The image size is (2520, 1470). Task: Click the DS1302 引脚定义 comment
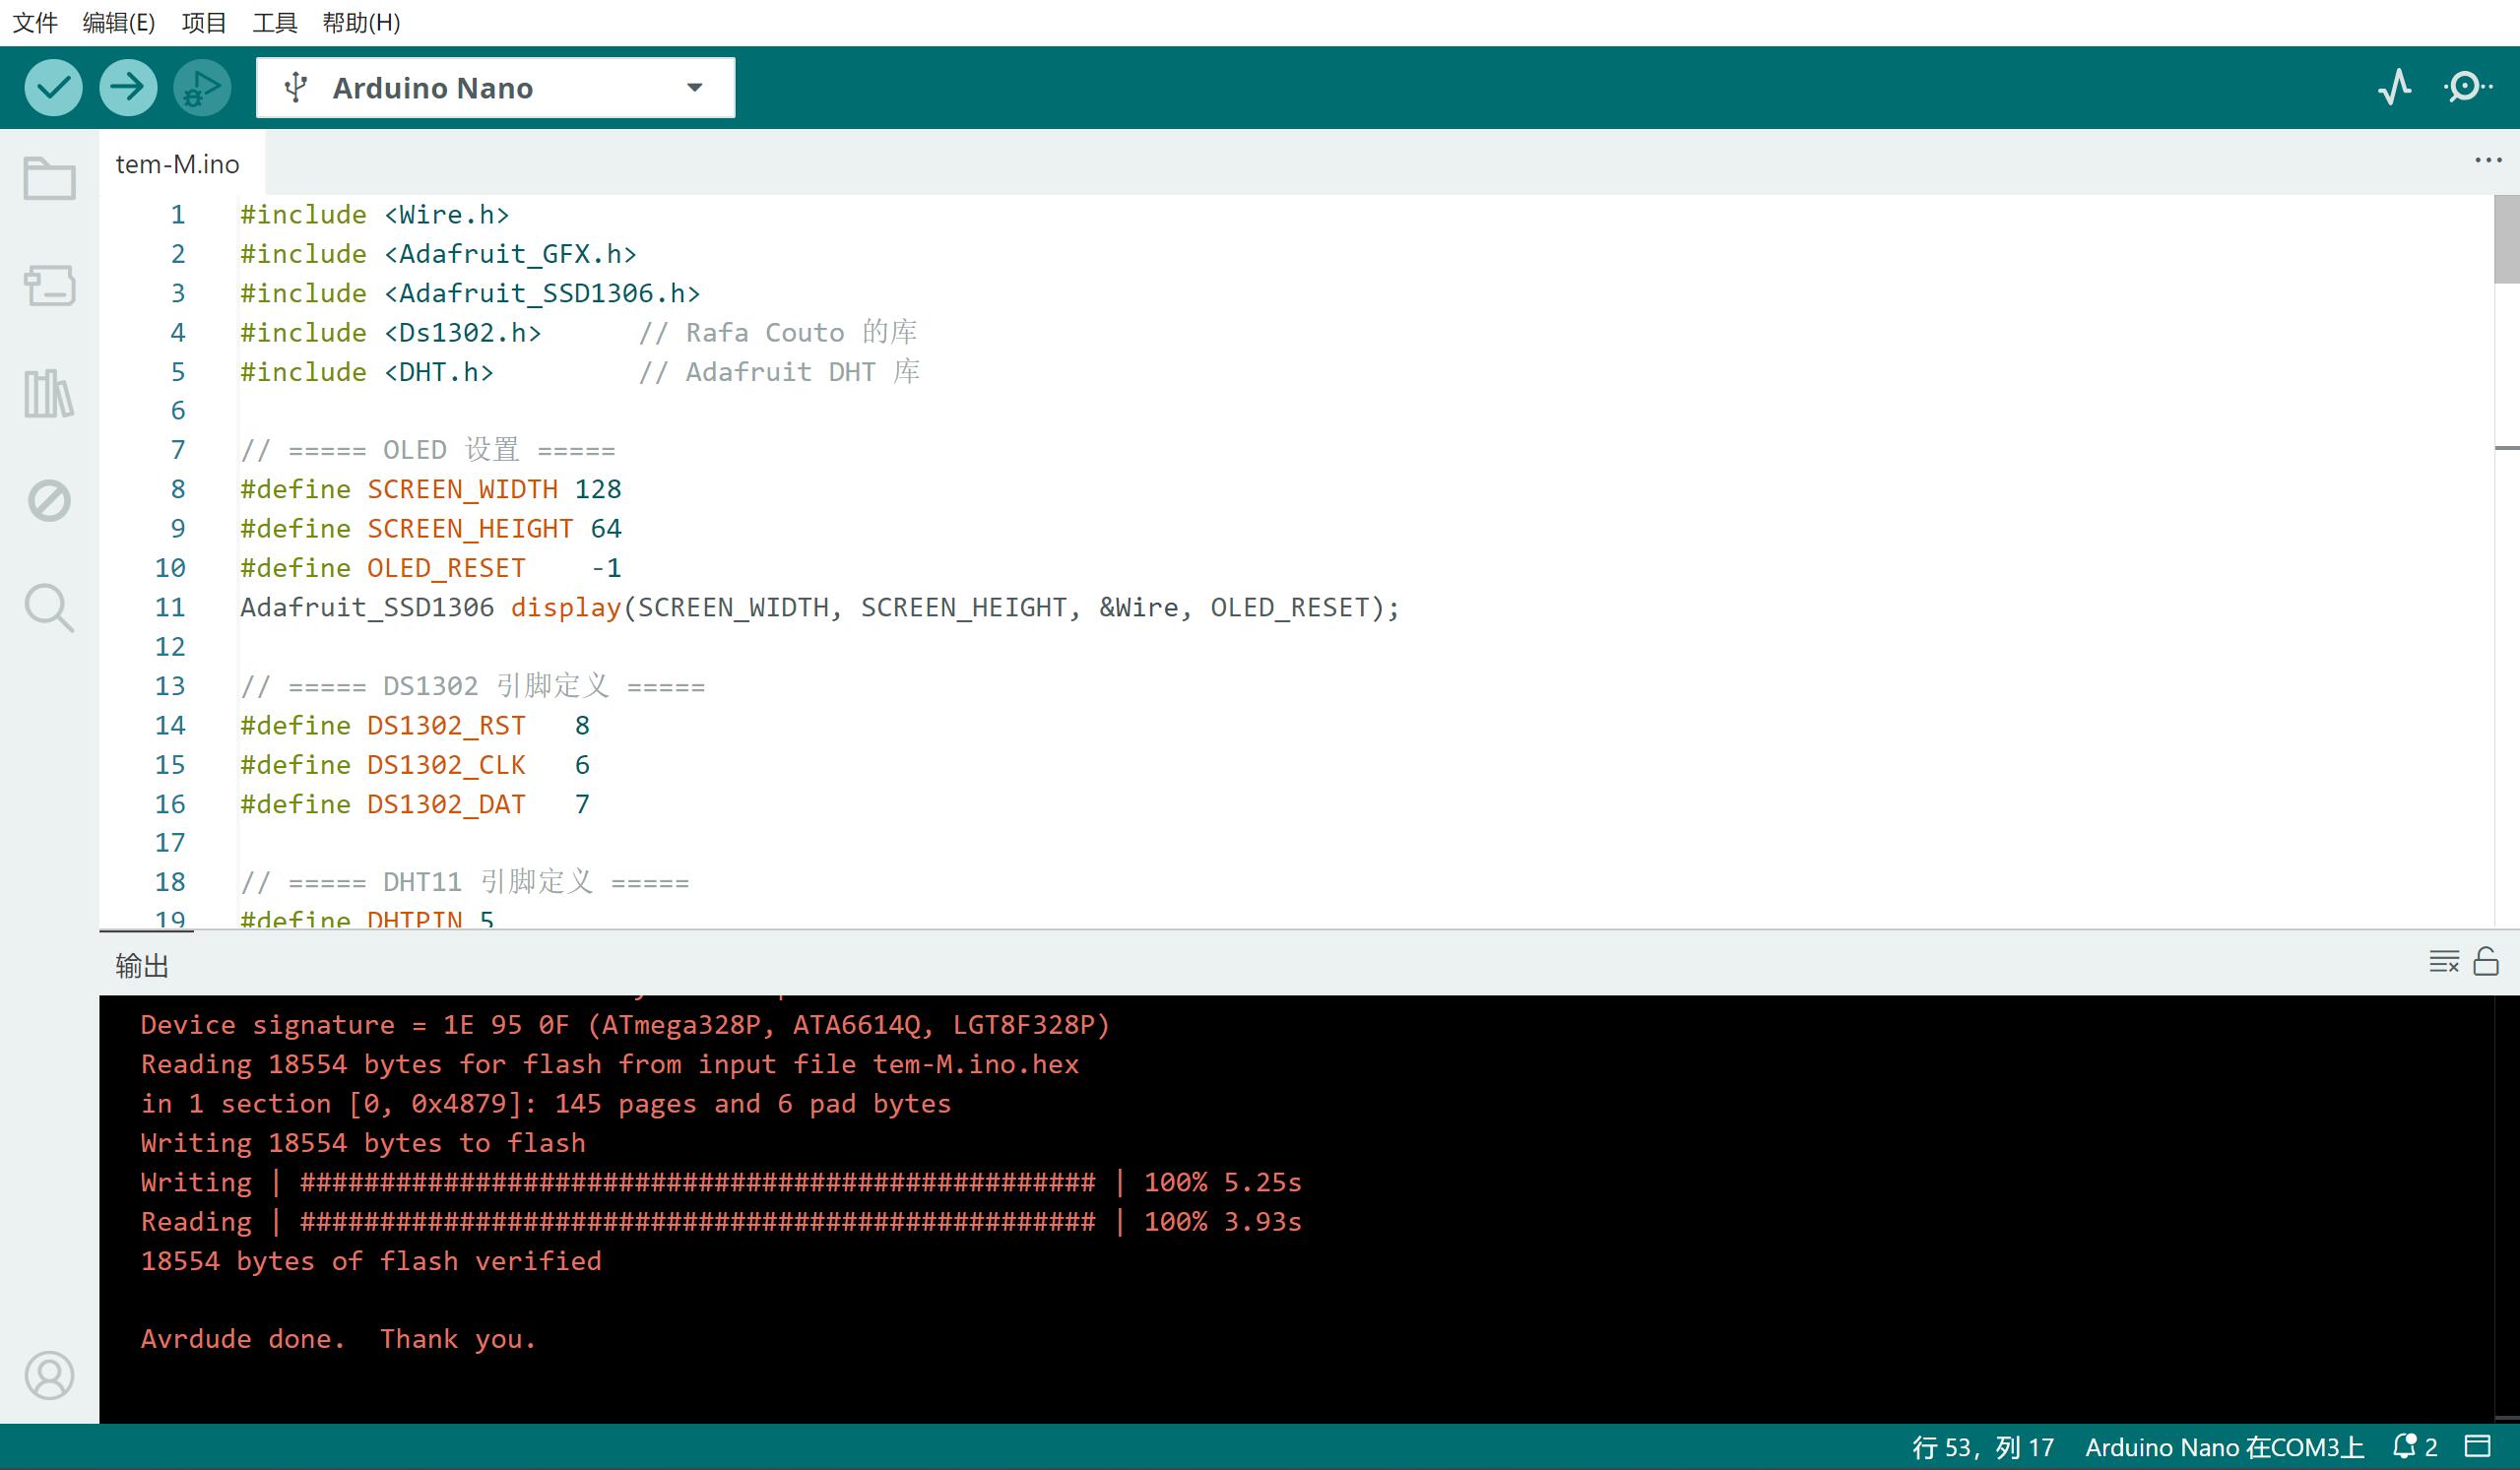pyautogui.click(x=473, y=686)
